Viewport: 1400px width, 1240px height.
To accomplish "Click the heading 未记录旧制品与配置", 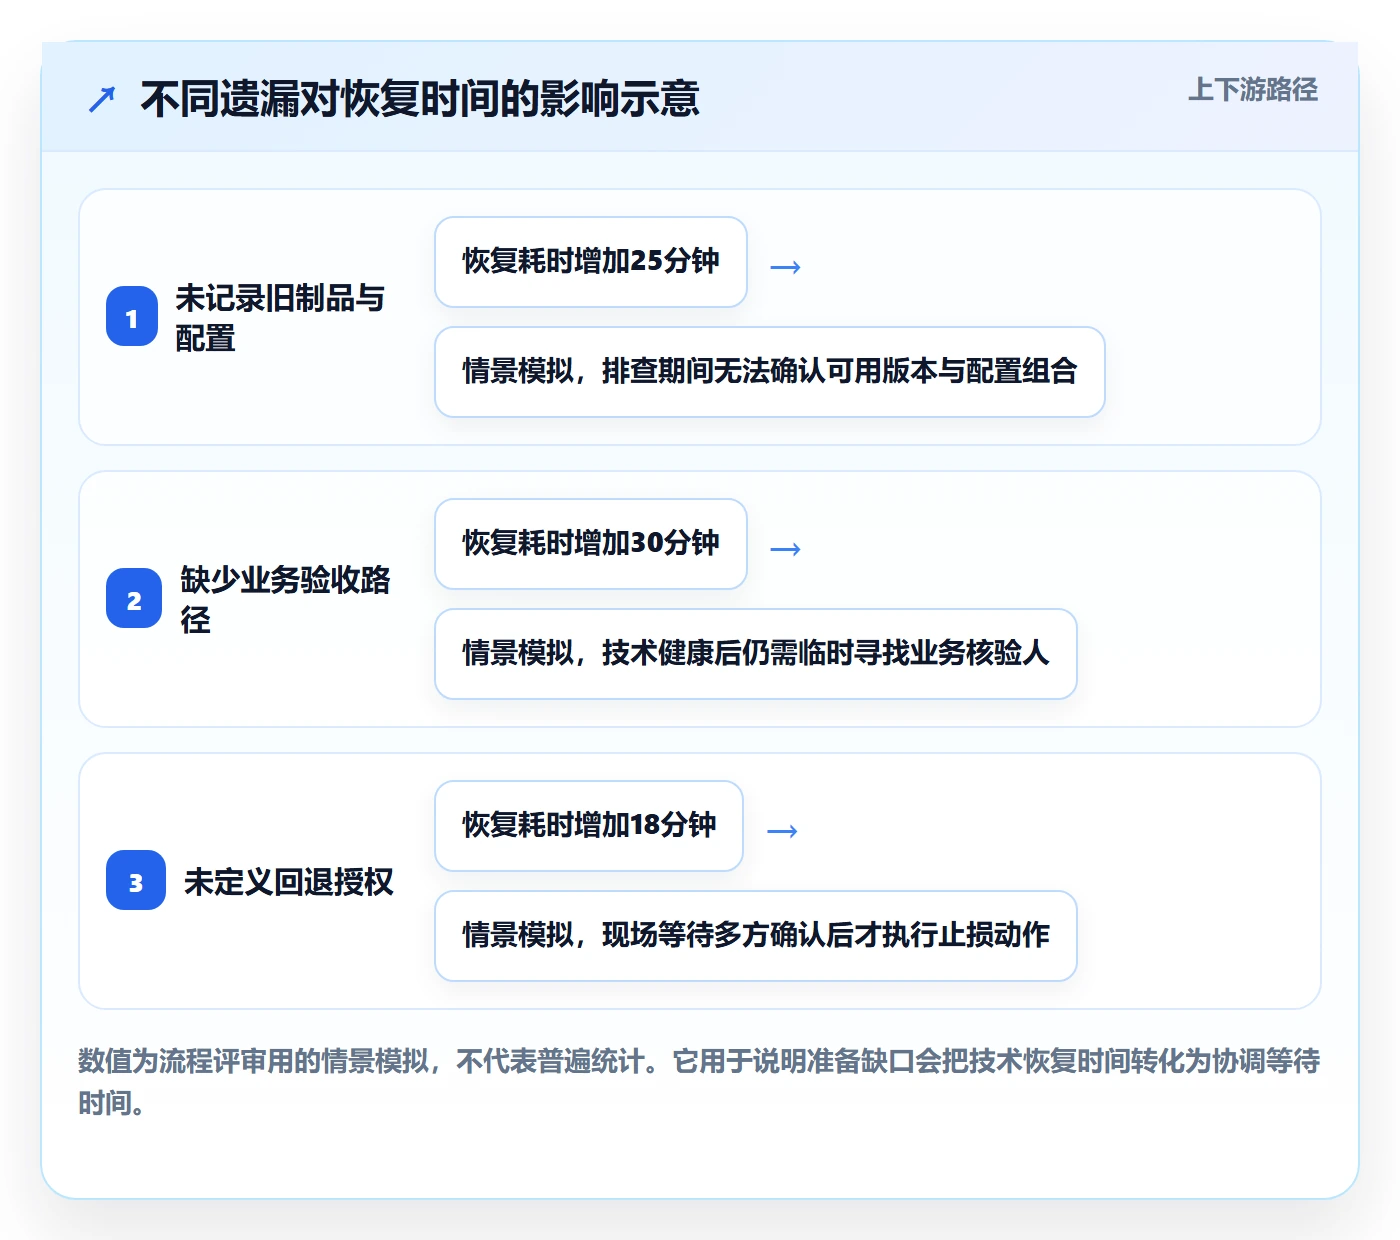I will point(280,317).
